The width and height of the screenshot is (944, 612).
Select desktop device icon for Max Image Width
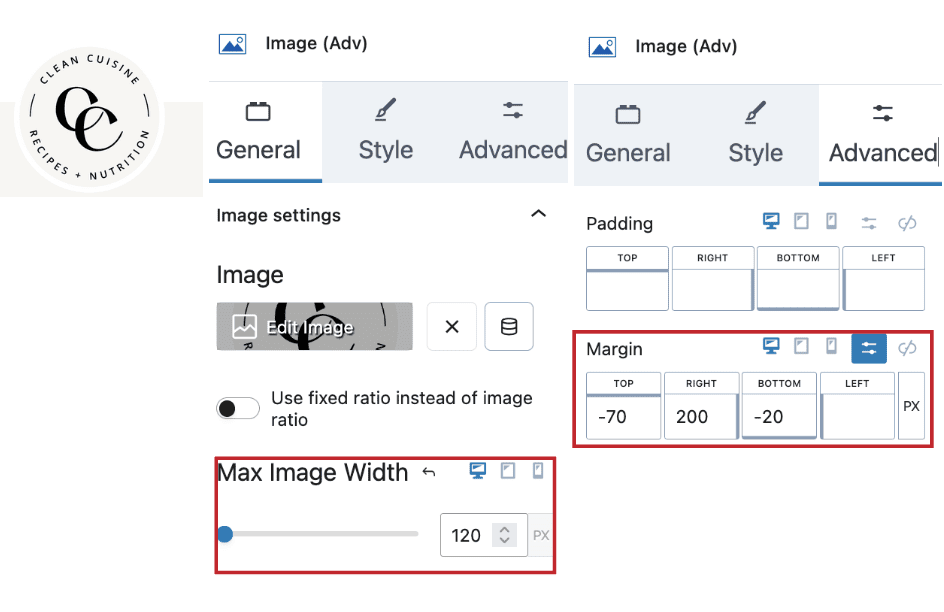[x=477, y=471]
